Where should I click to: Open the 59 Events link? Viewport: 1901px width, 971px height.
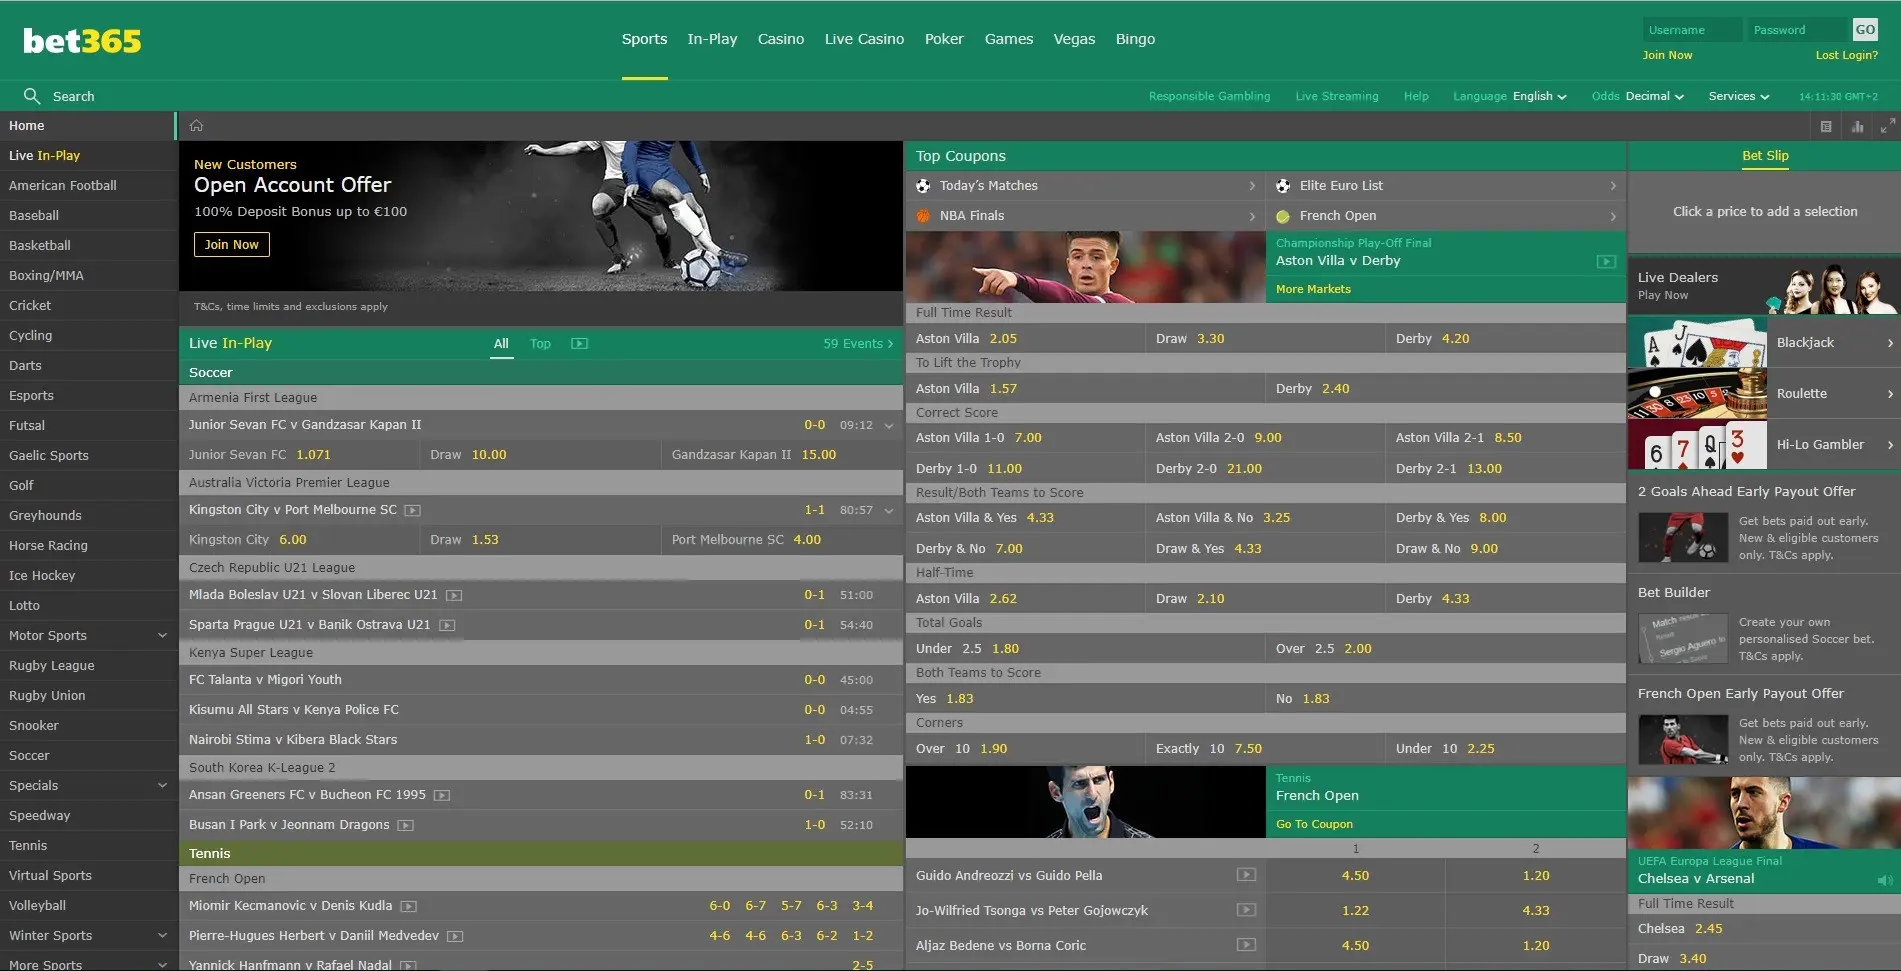tap(858, 344)
